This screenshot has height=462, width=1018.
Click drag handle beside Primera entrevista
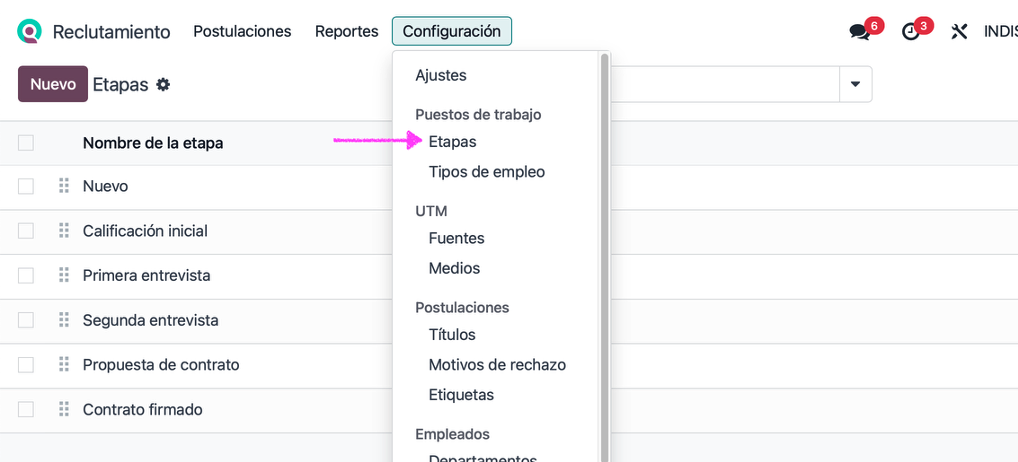(64, 275)
